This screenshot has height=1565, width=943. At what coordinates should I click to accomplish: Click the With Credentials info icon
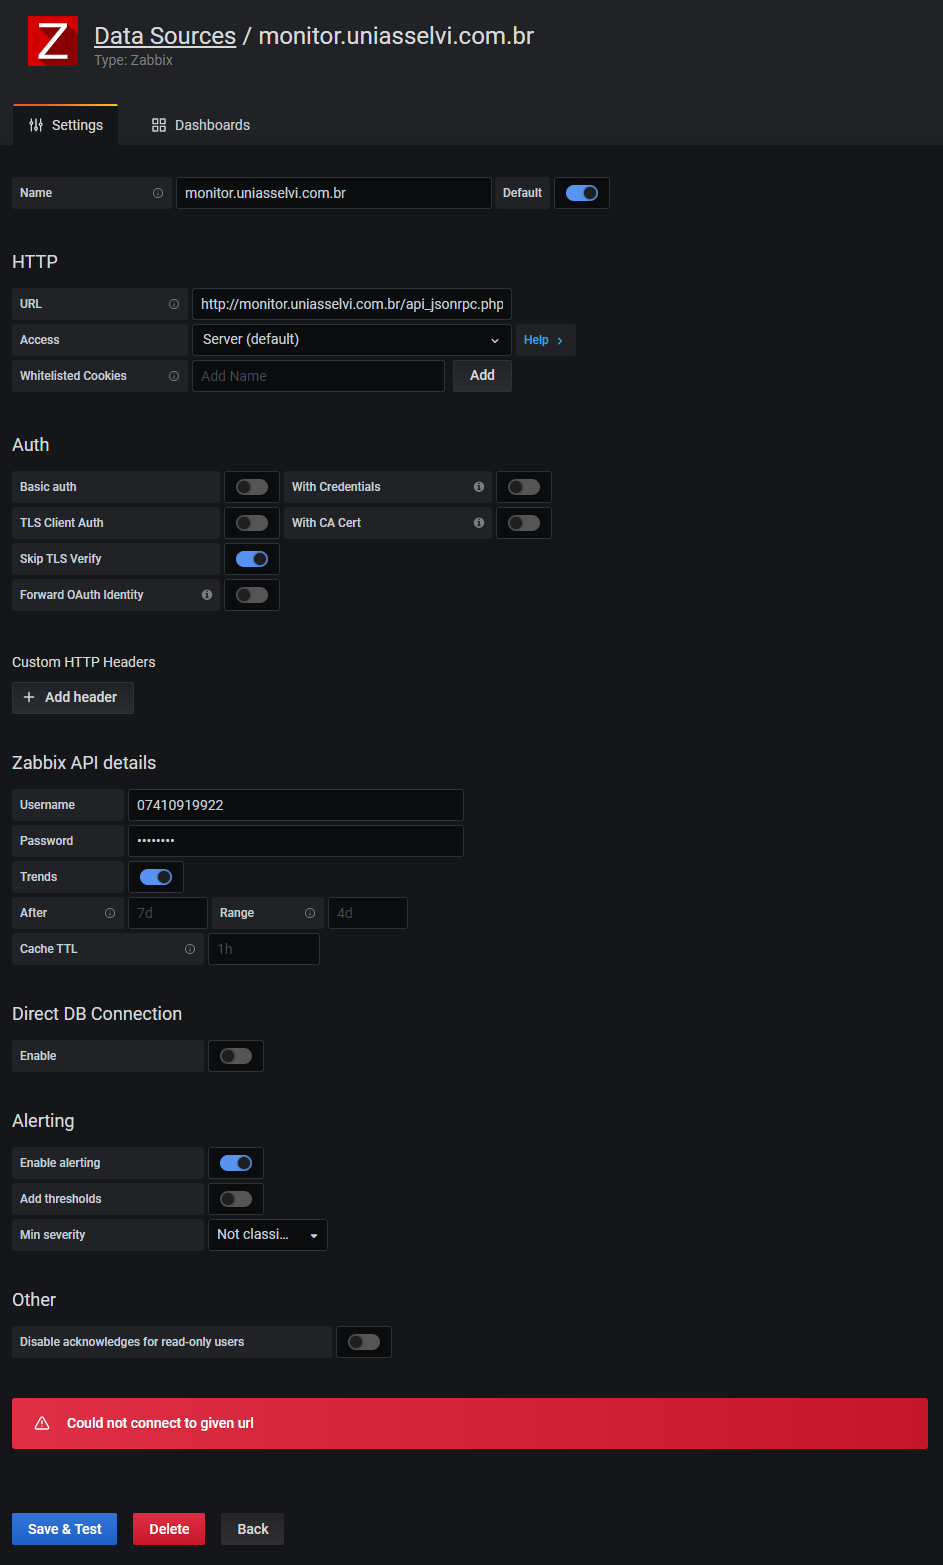[479, 487]
